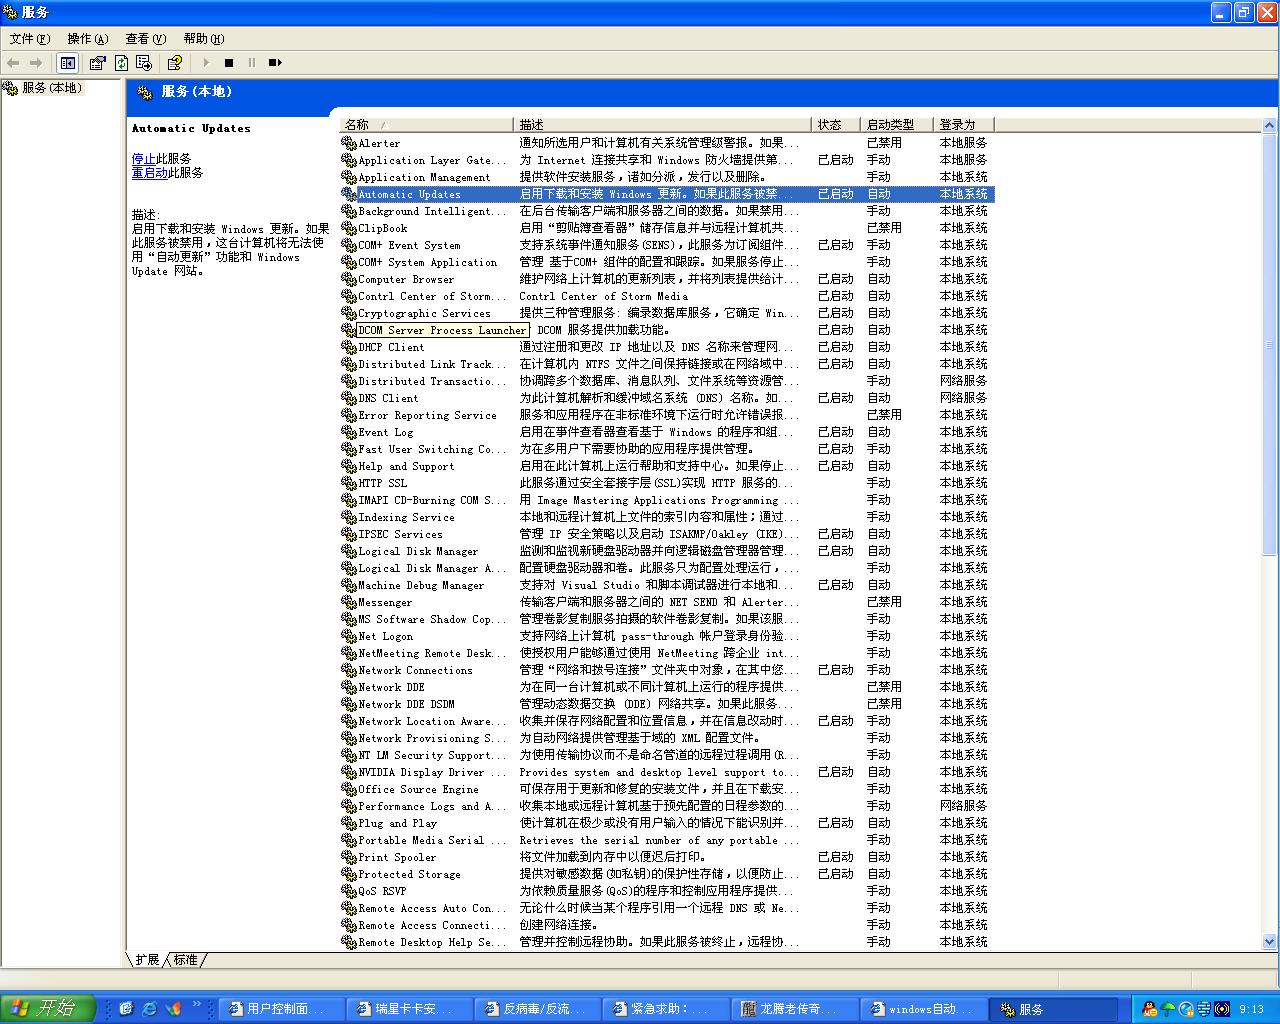Image resolution: width=1280 pixels, height=1024 pixels.
Task: Sort services by the 名称 column header
Action: (x=427, y=125)
